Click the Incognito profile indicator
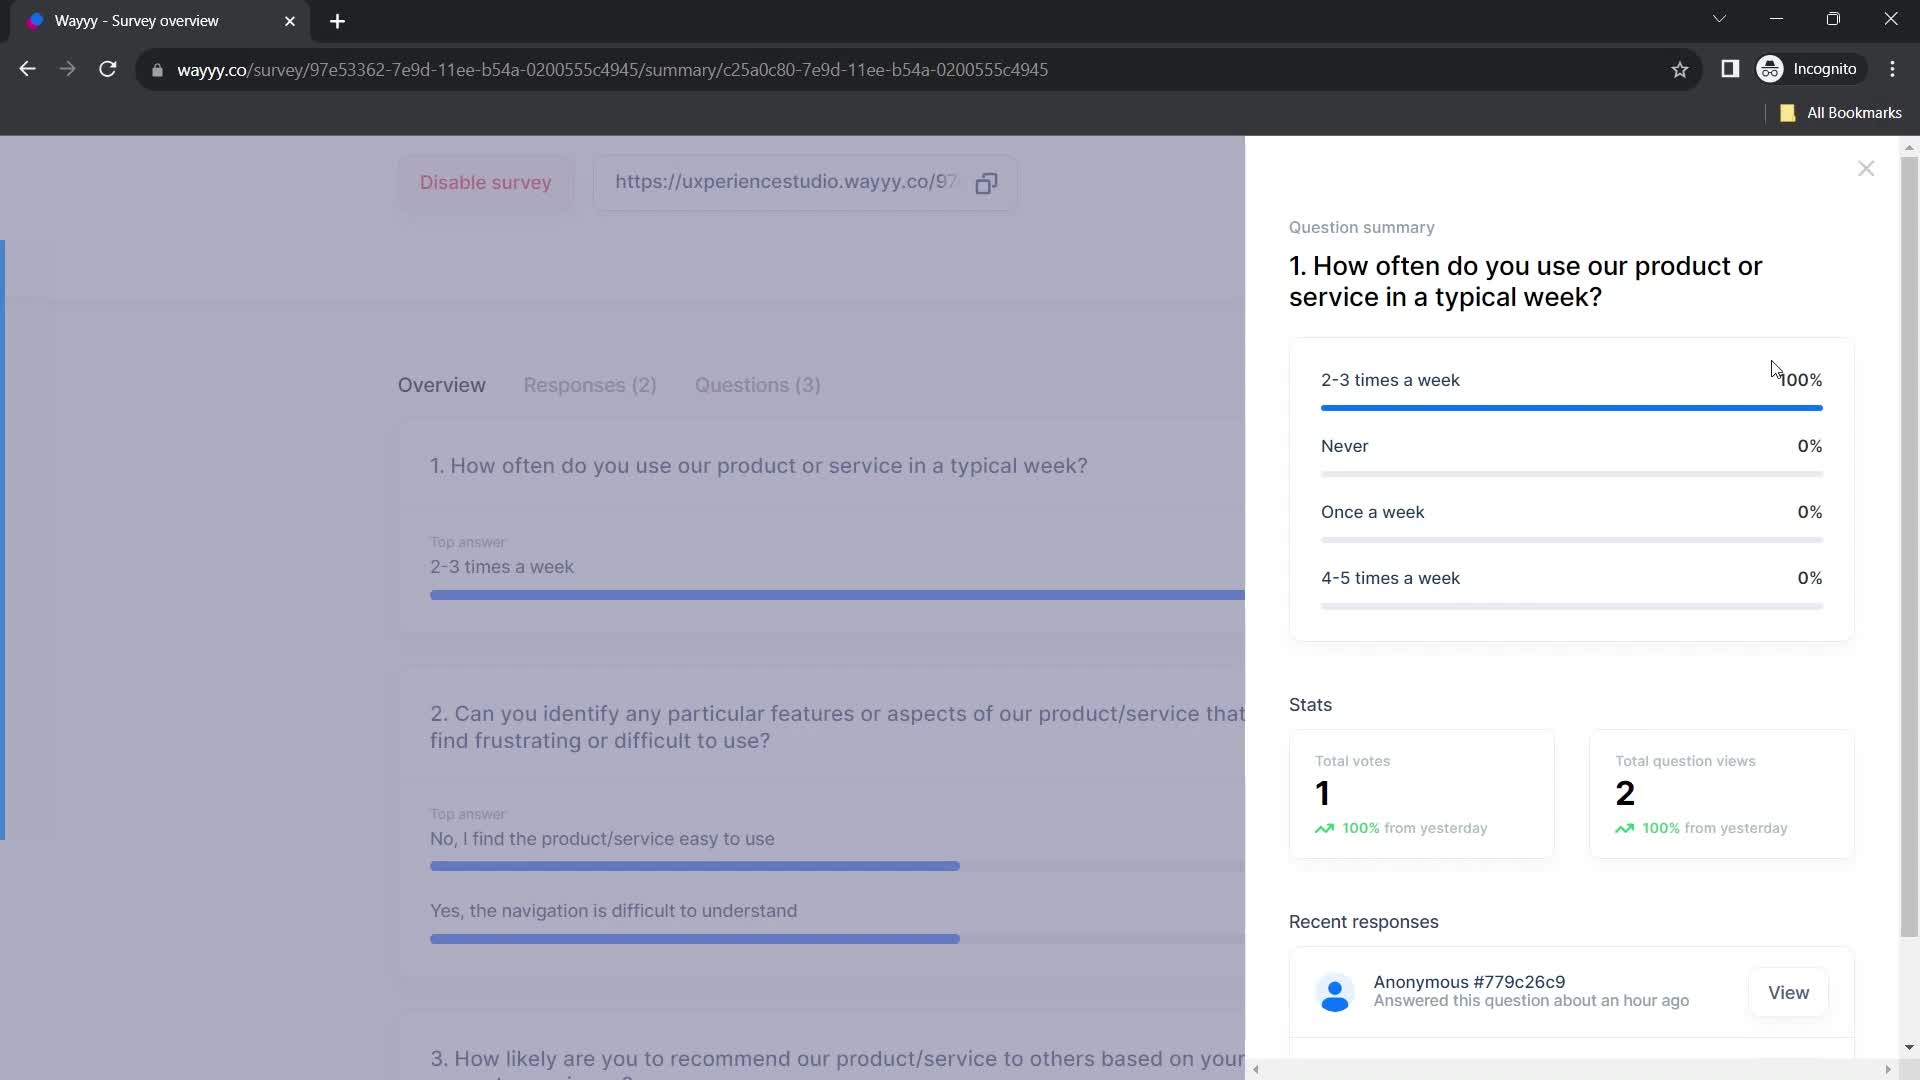Image resolution: width=1920 pixels, height=1080 pixels. (1809, 69)
